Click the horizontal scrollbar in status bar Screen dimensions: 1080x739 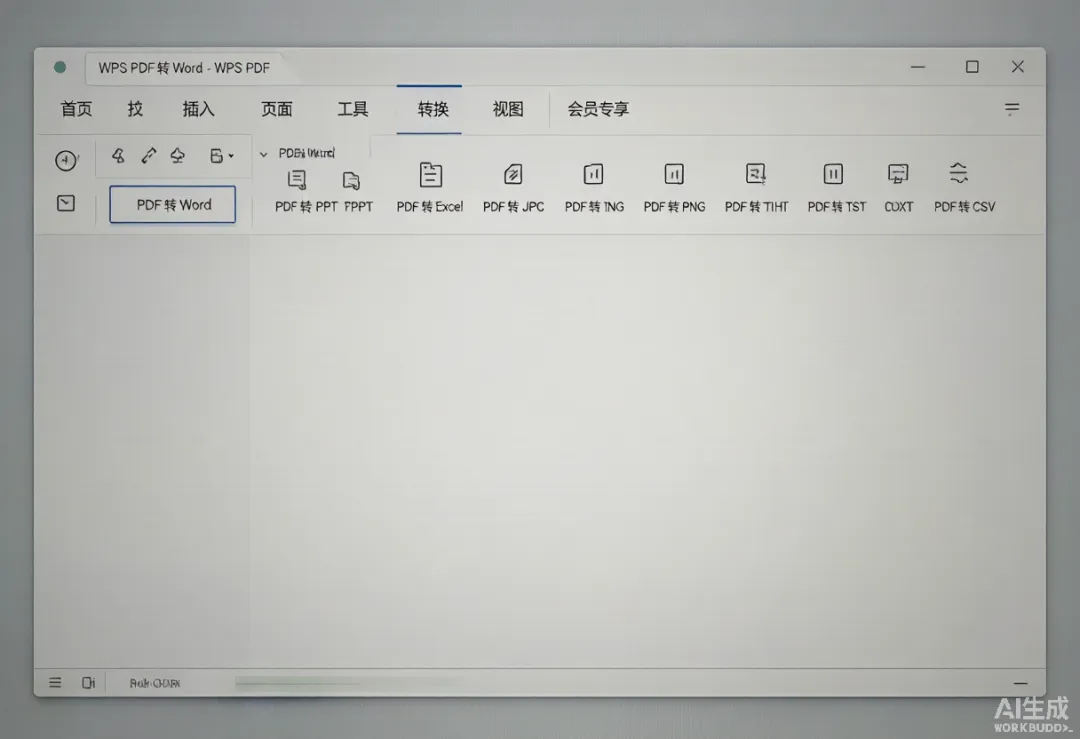click(x=351, y=682)
